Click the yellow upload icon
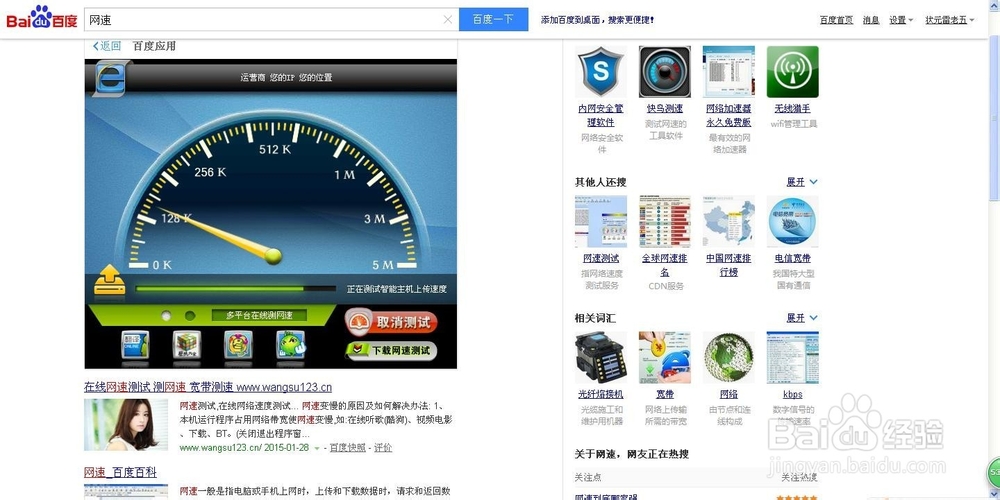This screenshot has width=1000, height=500. point(110,281)
